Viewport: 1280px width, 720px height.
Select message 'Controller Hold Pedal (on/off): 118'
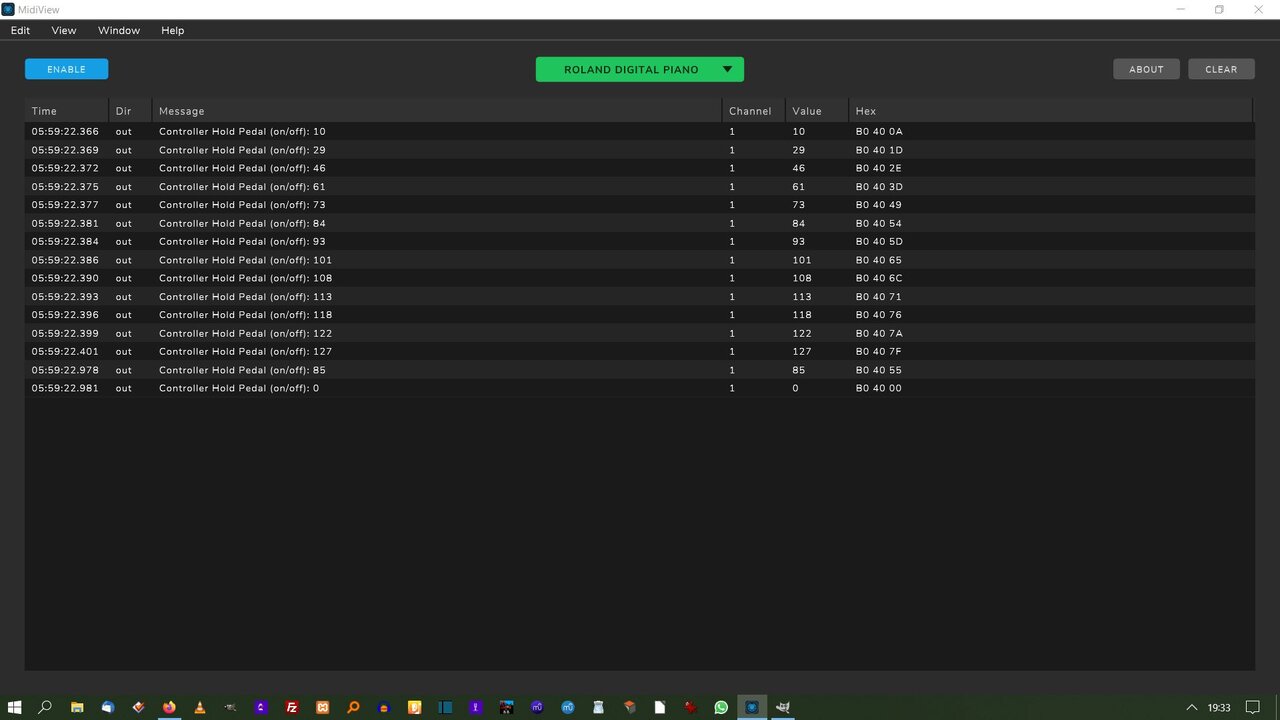coord(245,315)
